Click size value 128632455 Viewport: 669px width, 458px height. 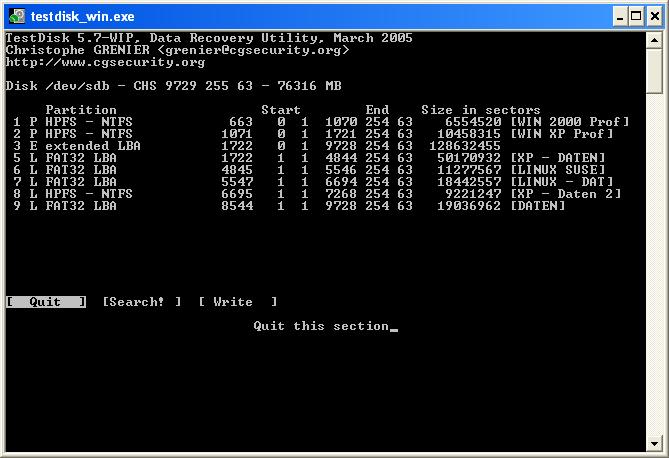tap(465, 146)
